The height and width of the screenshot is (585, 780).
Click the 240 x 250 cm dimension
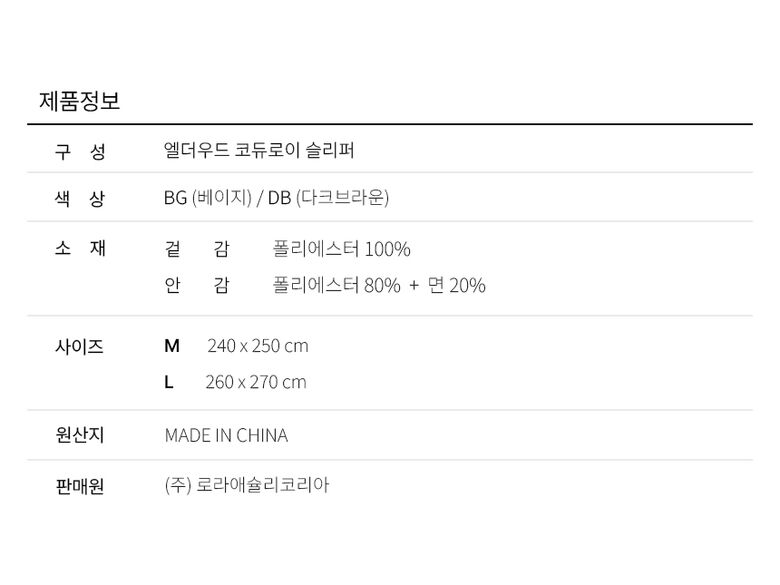pos(258,346)
